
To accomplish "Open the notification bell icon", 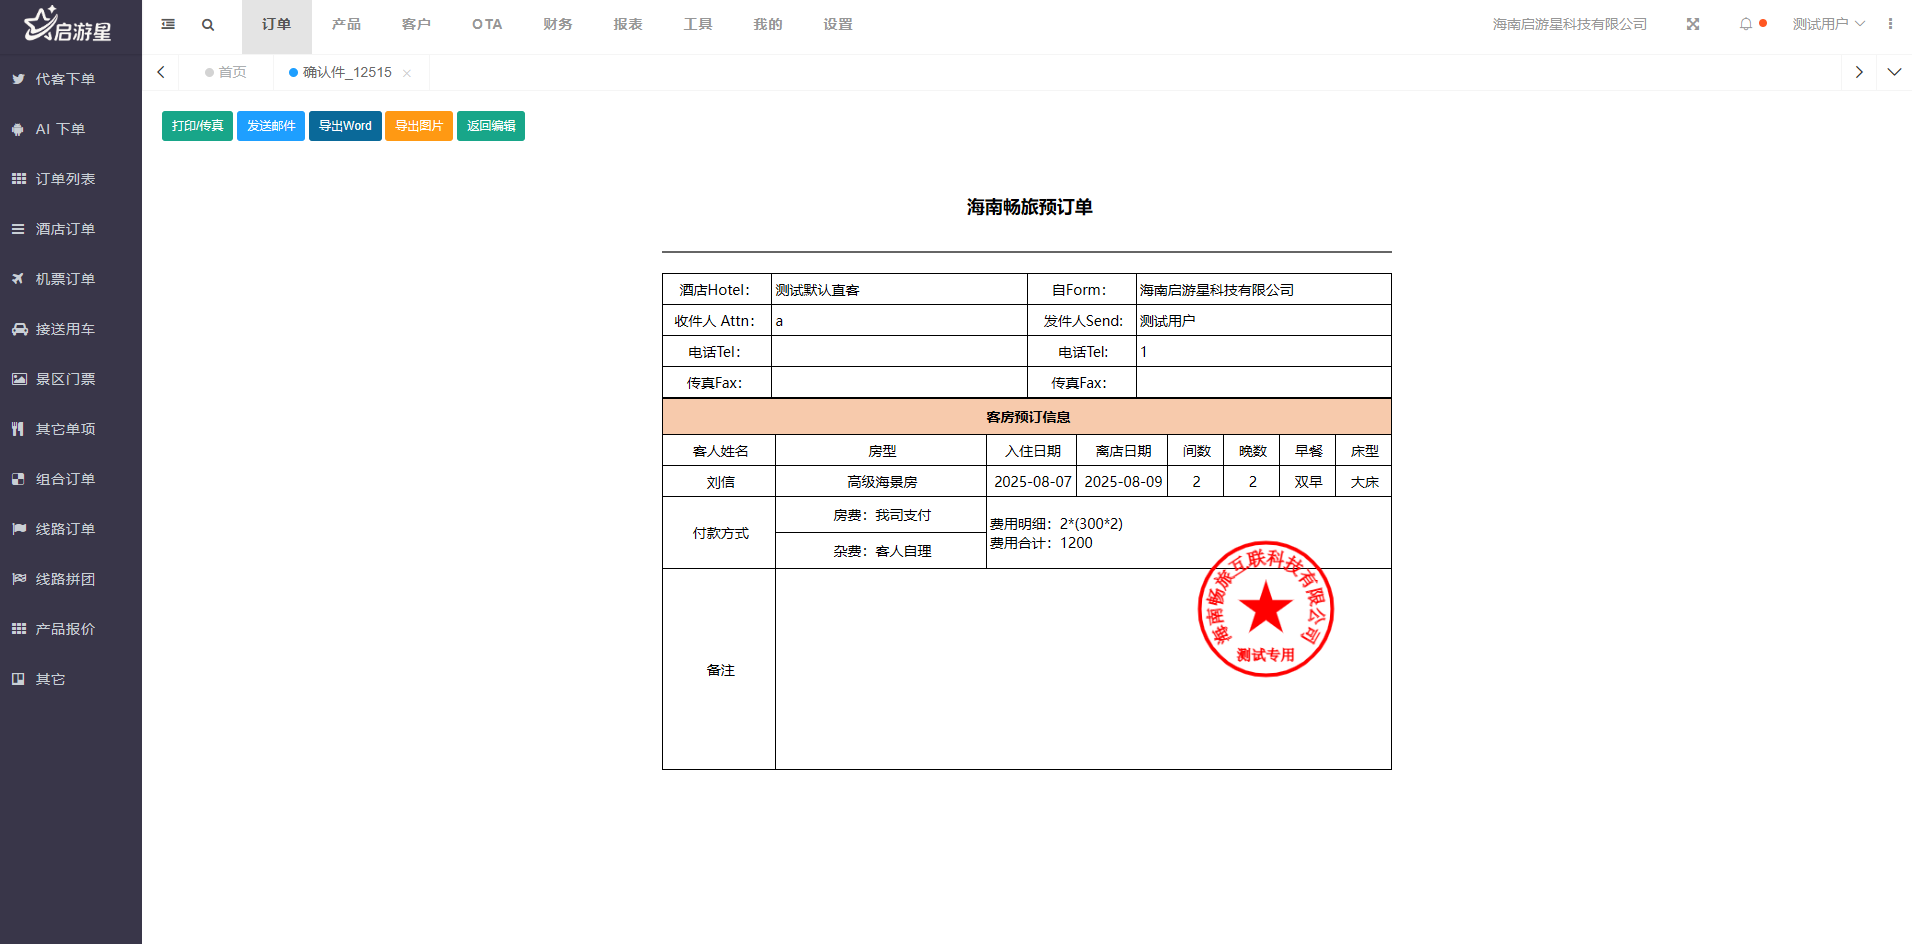I will (1746, 24).
